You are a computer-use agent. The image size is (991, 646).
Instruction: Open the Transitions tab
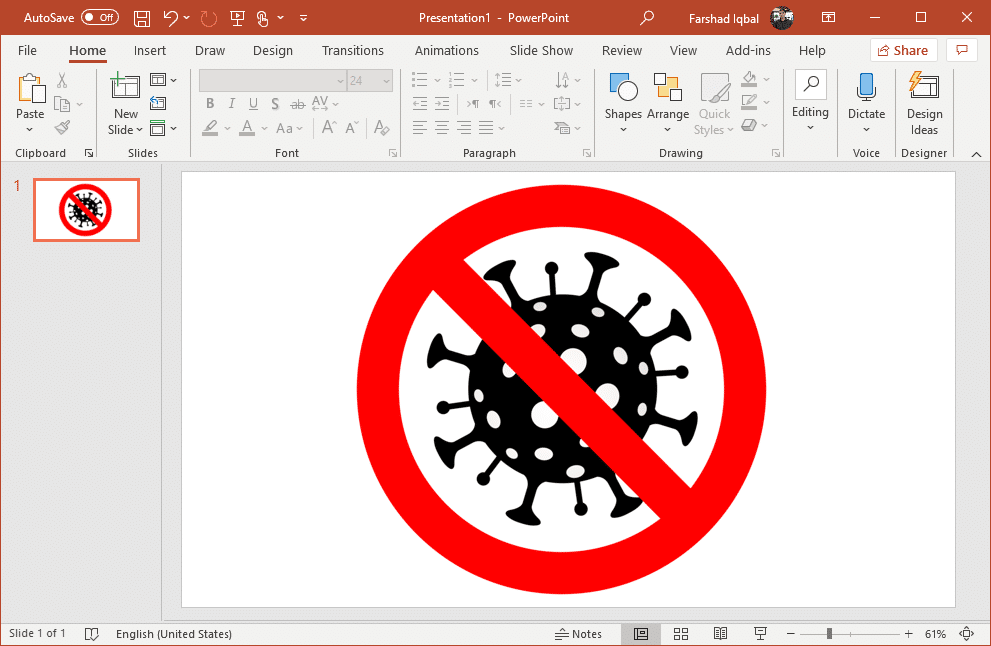click(x=352, y=51)
